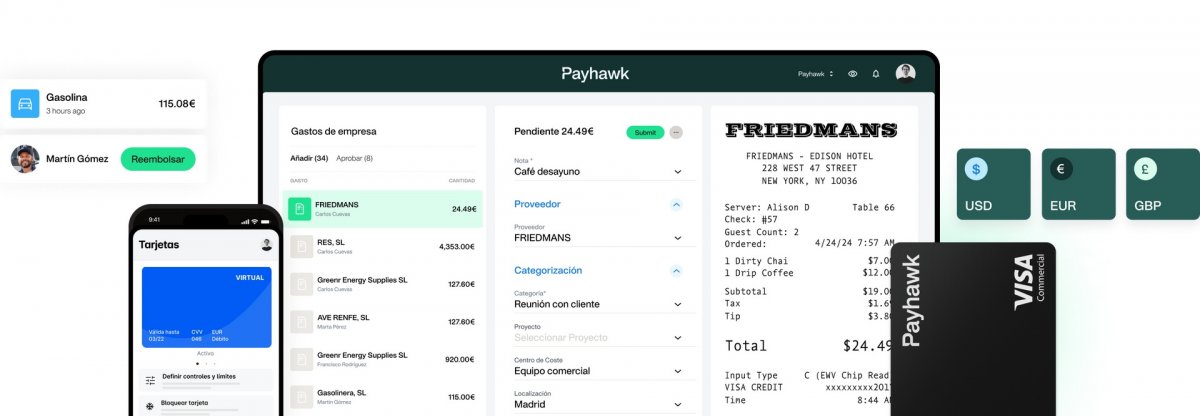Click the VISA Commercial logo on the black card
The width and height of the screenshot is (1200, 416).
tap(1029, 282)
